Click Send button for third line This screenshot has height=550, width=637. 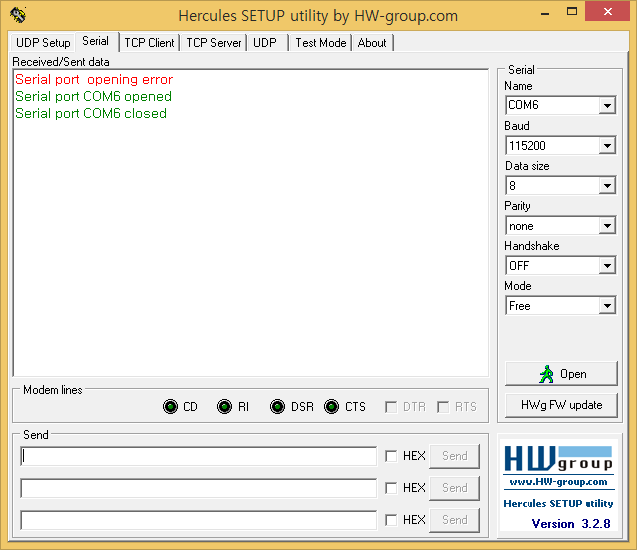tap(455, 520)
